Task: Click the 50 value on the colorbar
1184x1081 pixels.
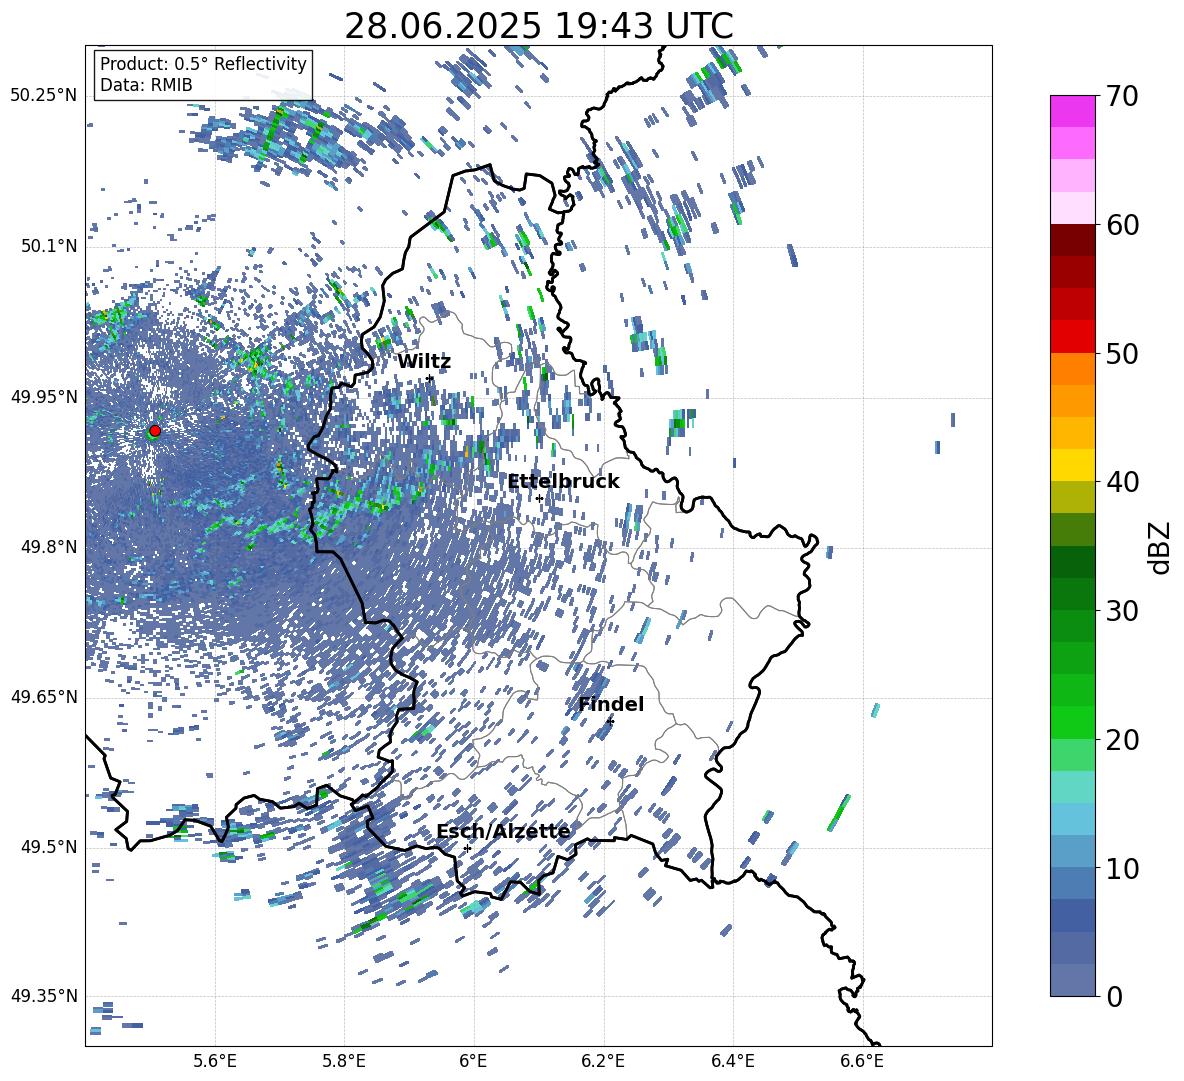Action: pyautogui.click(x=1122, y=354)
